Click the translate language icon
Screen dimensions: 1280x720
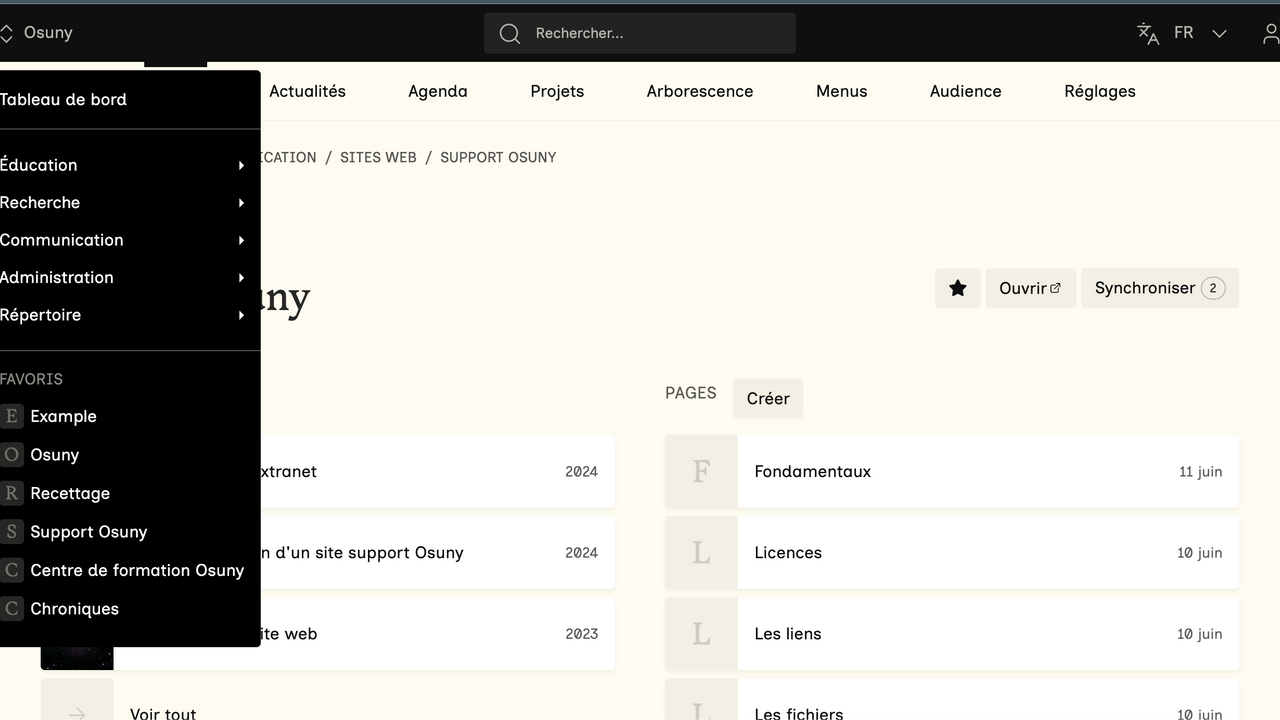tap(1148, 33)
